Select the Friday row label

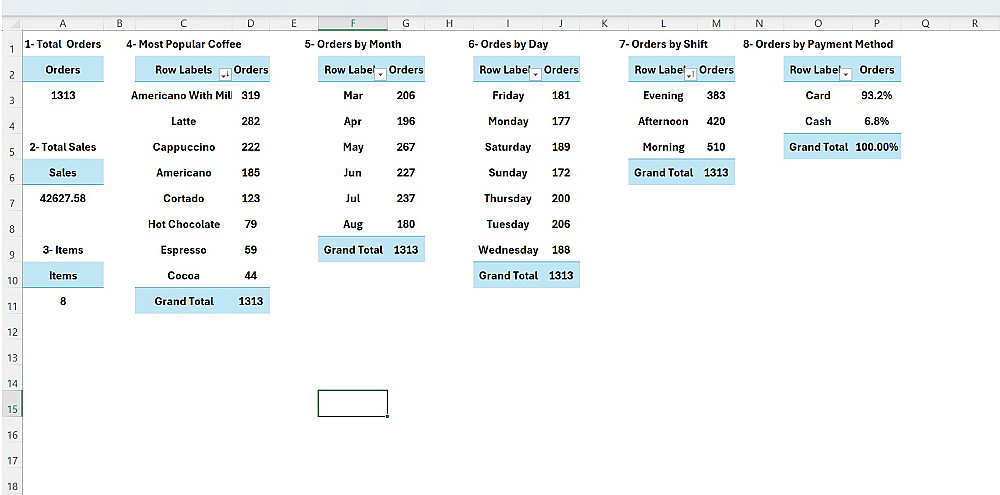tap(508, 96)
